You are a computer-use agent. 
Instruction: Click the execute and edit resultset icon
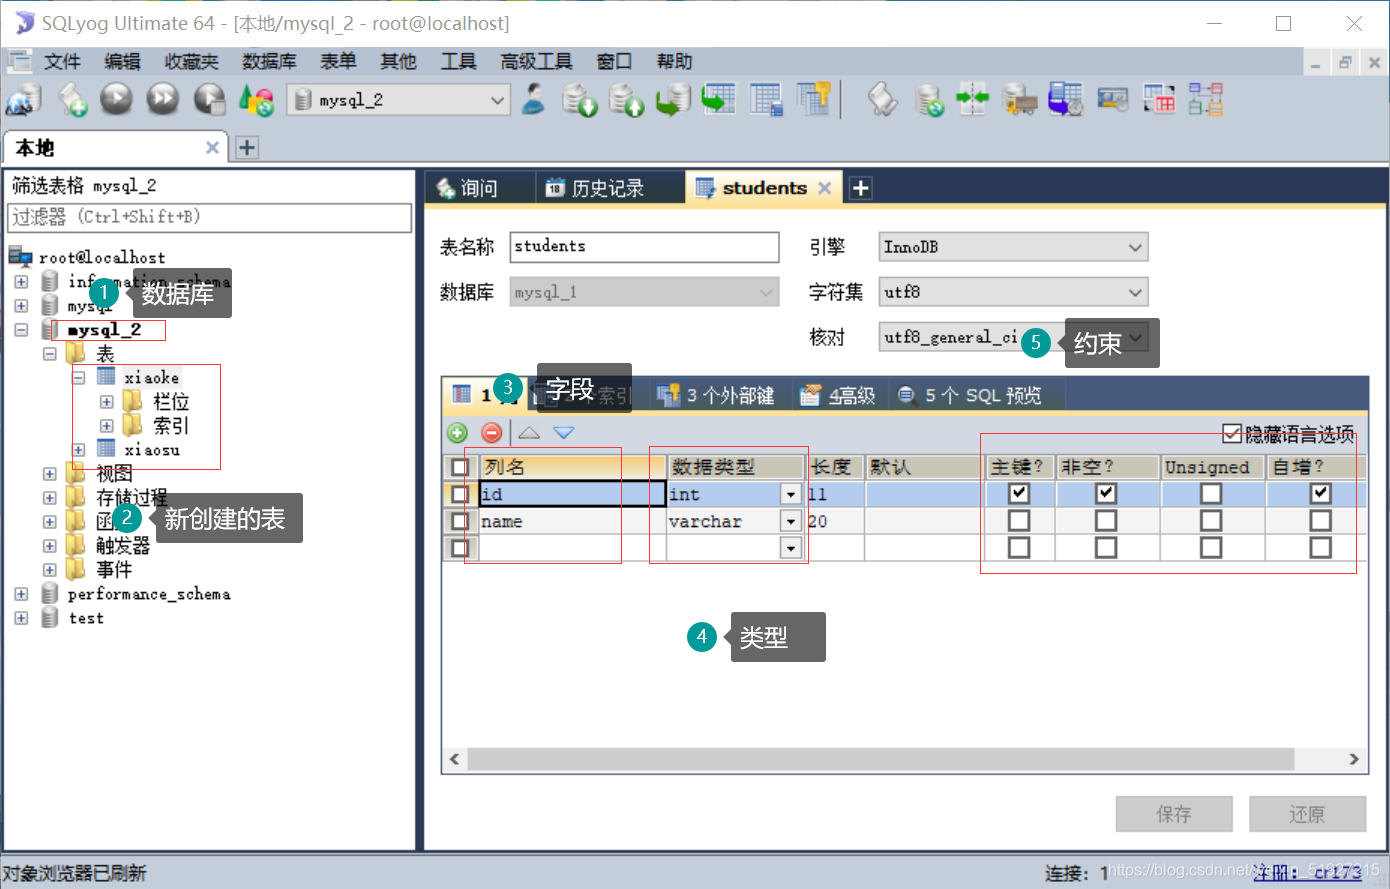[209, 99]
